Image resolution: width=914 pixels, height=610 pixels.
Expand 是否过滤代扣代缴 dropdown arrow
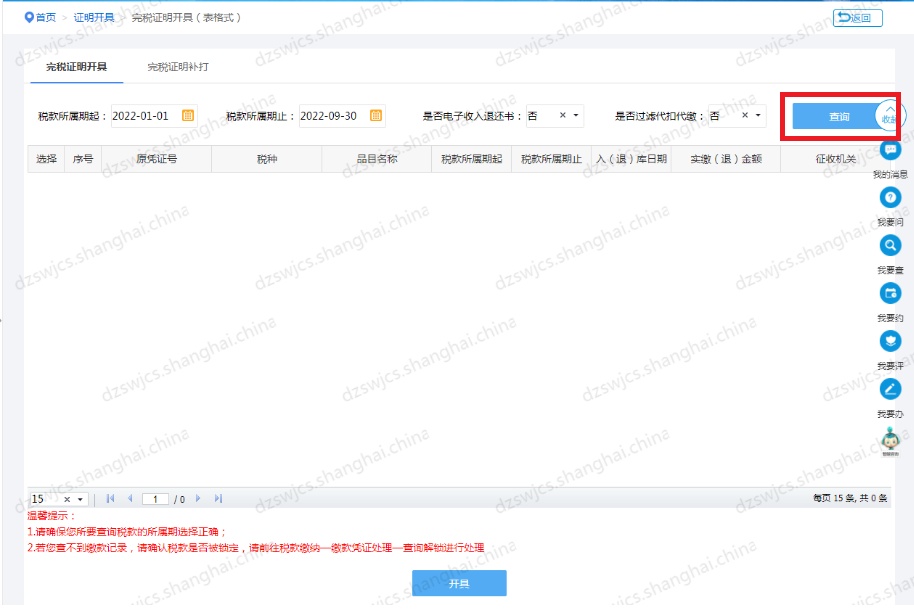[758, 115]
